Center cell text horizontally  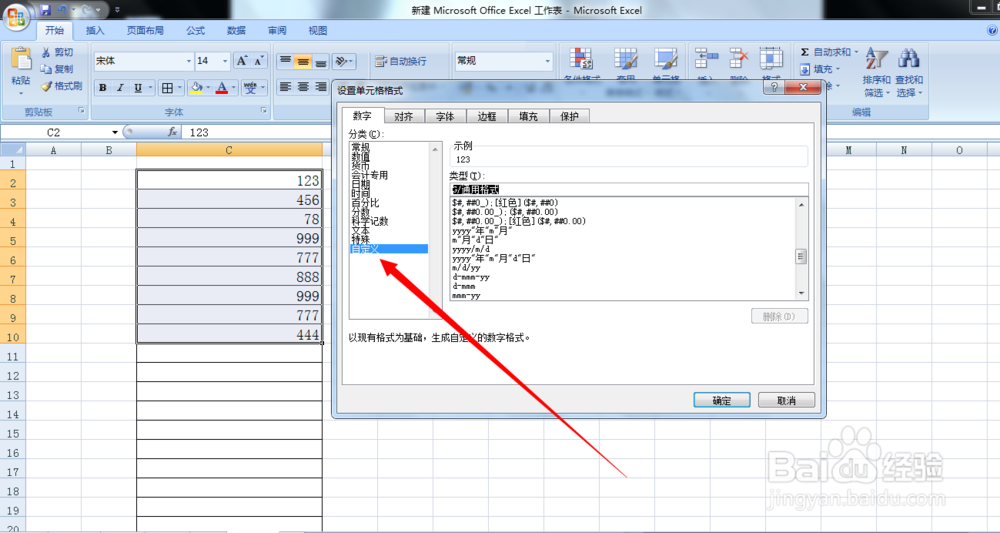[x=303, y=87]
